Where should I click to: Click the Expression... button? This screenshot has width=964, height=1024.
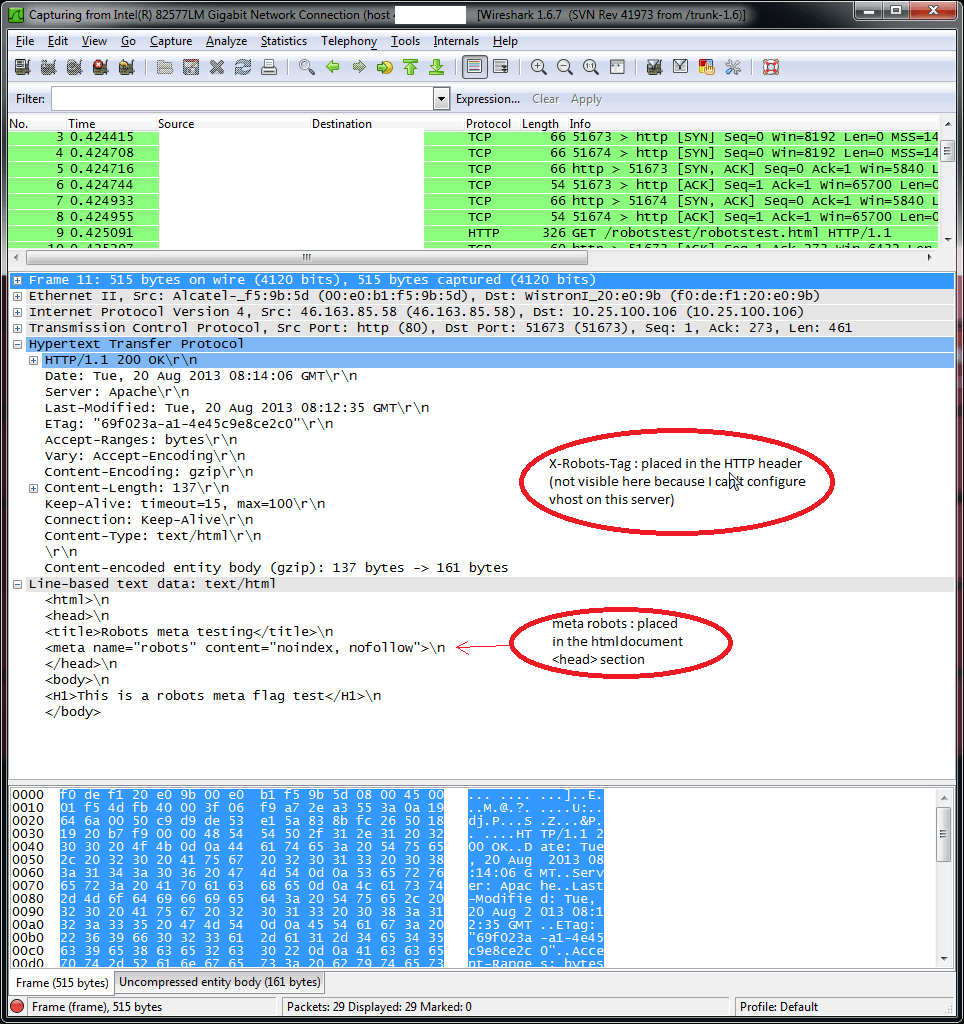[x=487, y=99]
